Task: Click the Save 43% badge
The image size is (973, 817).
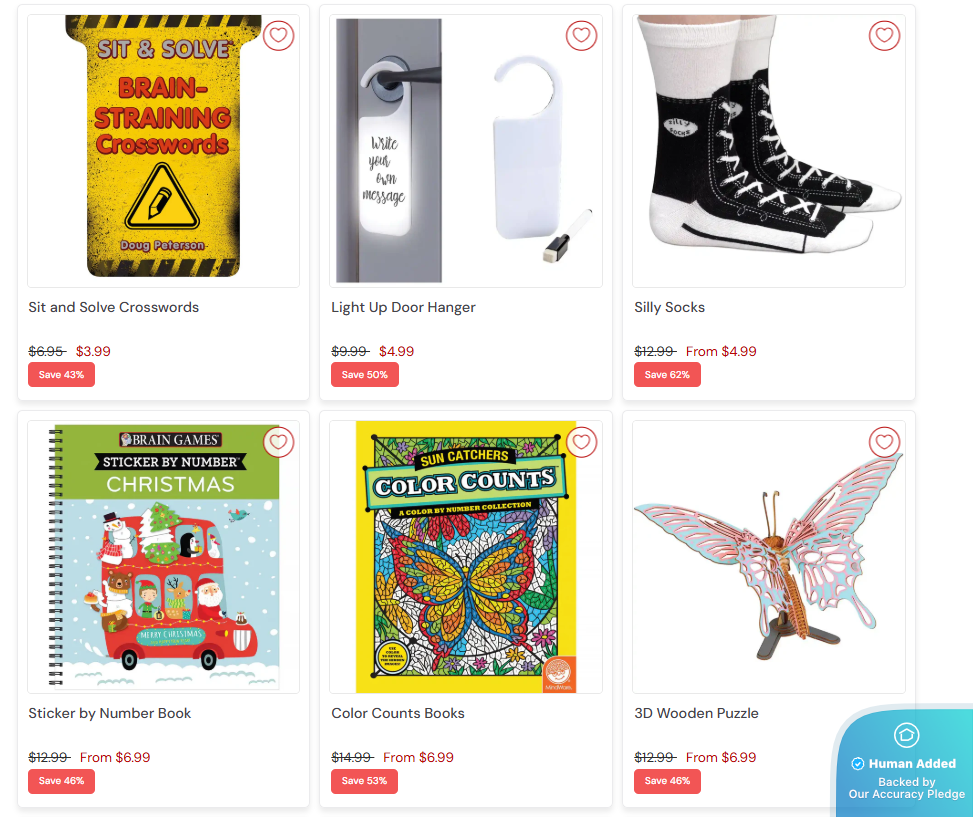Action: pyautogui.click(x=61, y=375)
